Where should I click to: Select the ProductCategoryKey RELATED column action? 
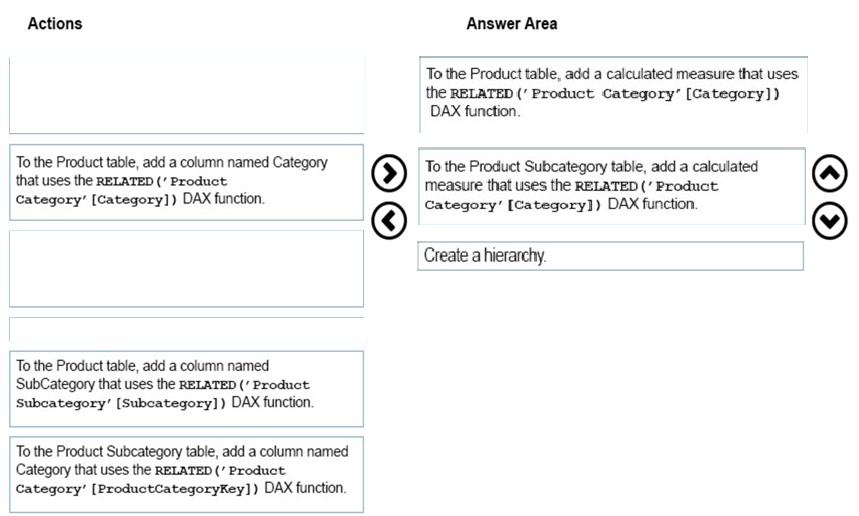(186, 474)
